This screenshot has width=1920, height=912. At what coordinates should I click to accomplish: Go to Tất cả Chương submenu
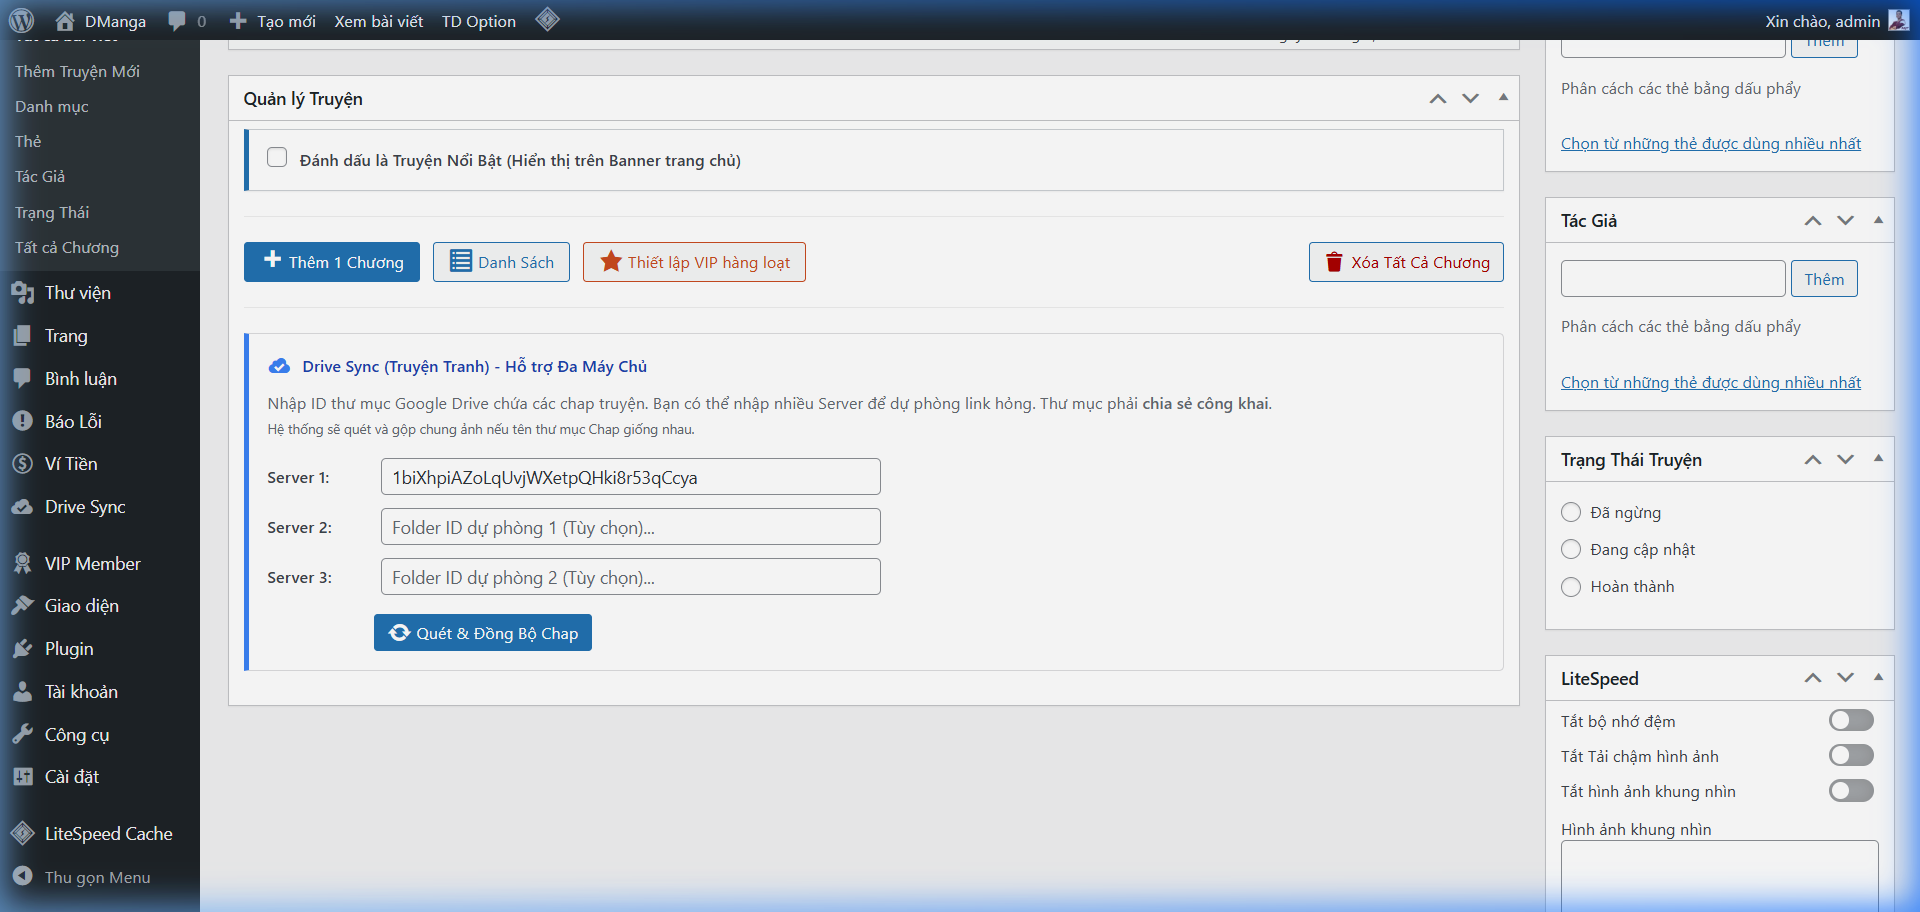(67, 248)
